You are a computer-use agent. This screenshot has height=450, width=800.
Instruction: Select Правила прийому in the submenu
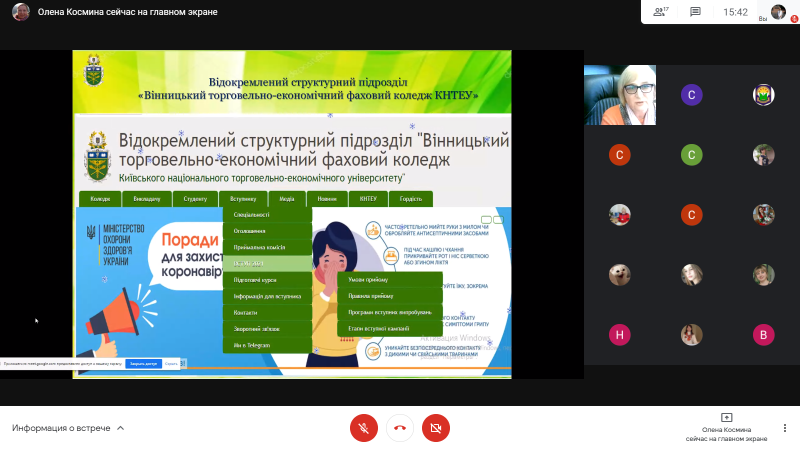coord(390,296)
